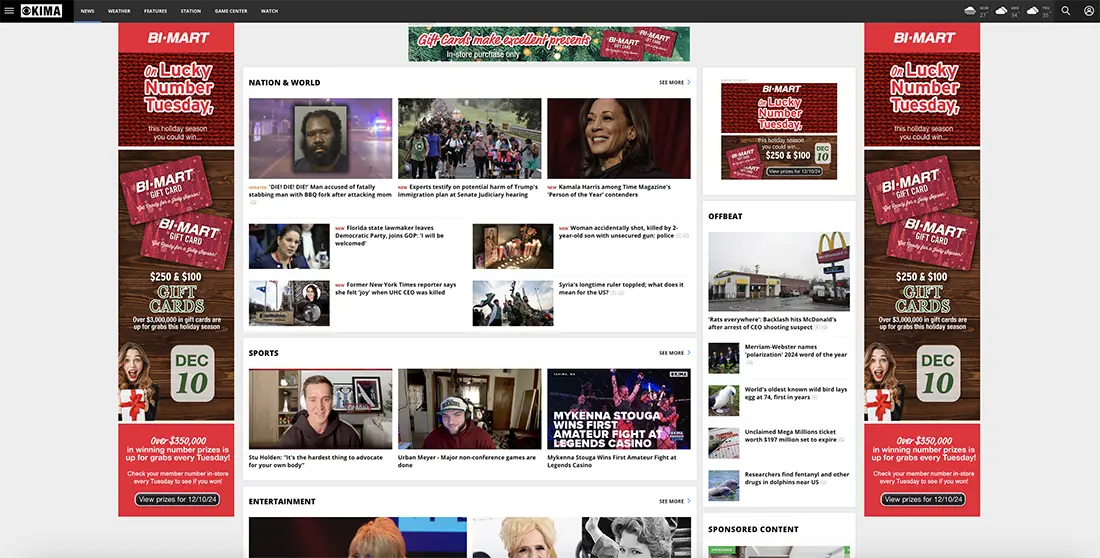Open the Sponsored Content section heading

coord(753,529)
